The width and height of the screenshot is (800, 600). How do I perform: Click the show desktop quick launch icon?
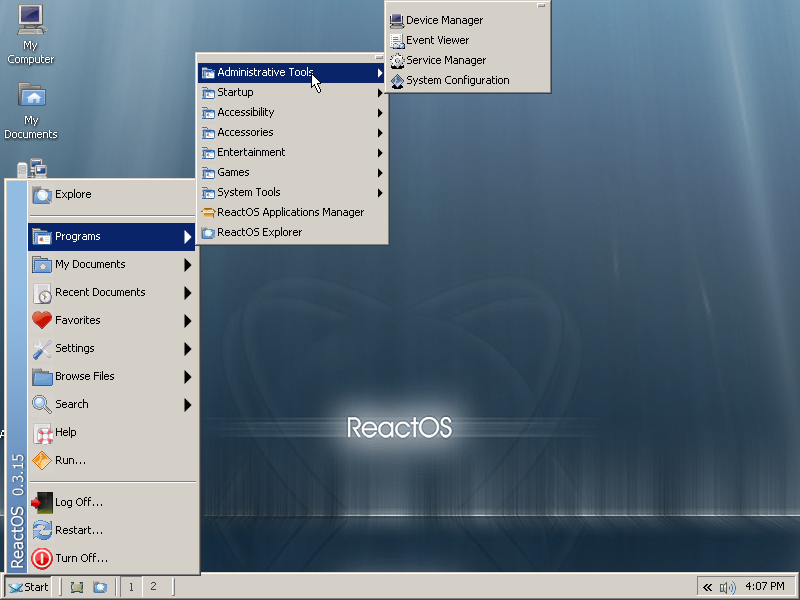click(x=77, y=587)
